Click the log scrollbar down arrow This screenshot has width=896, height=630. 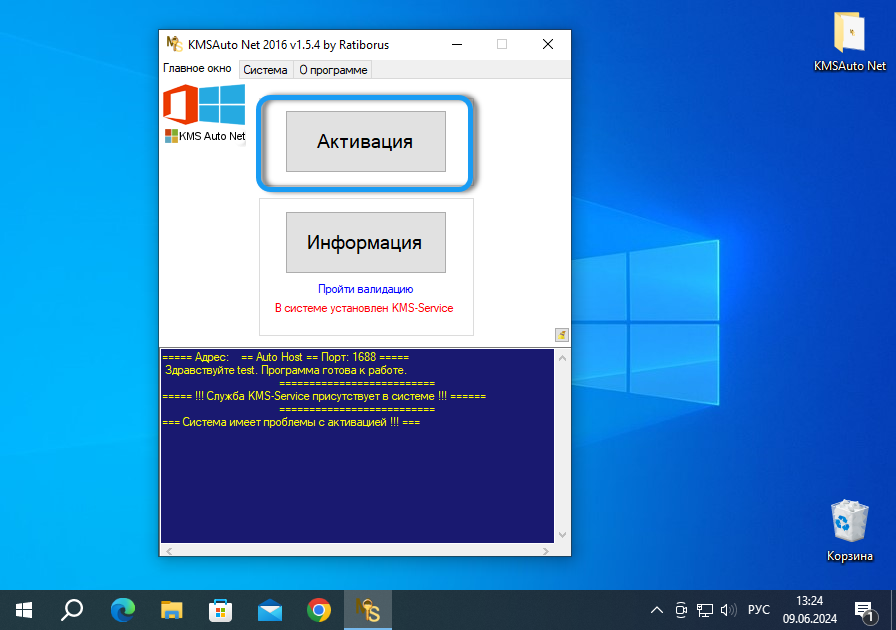pyautogui.click(x=562, y=535)
